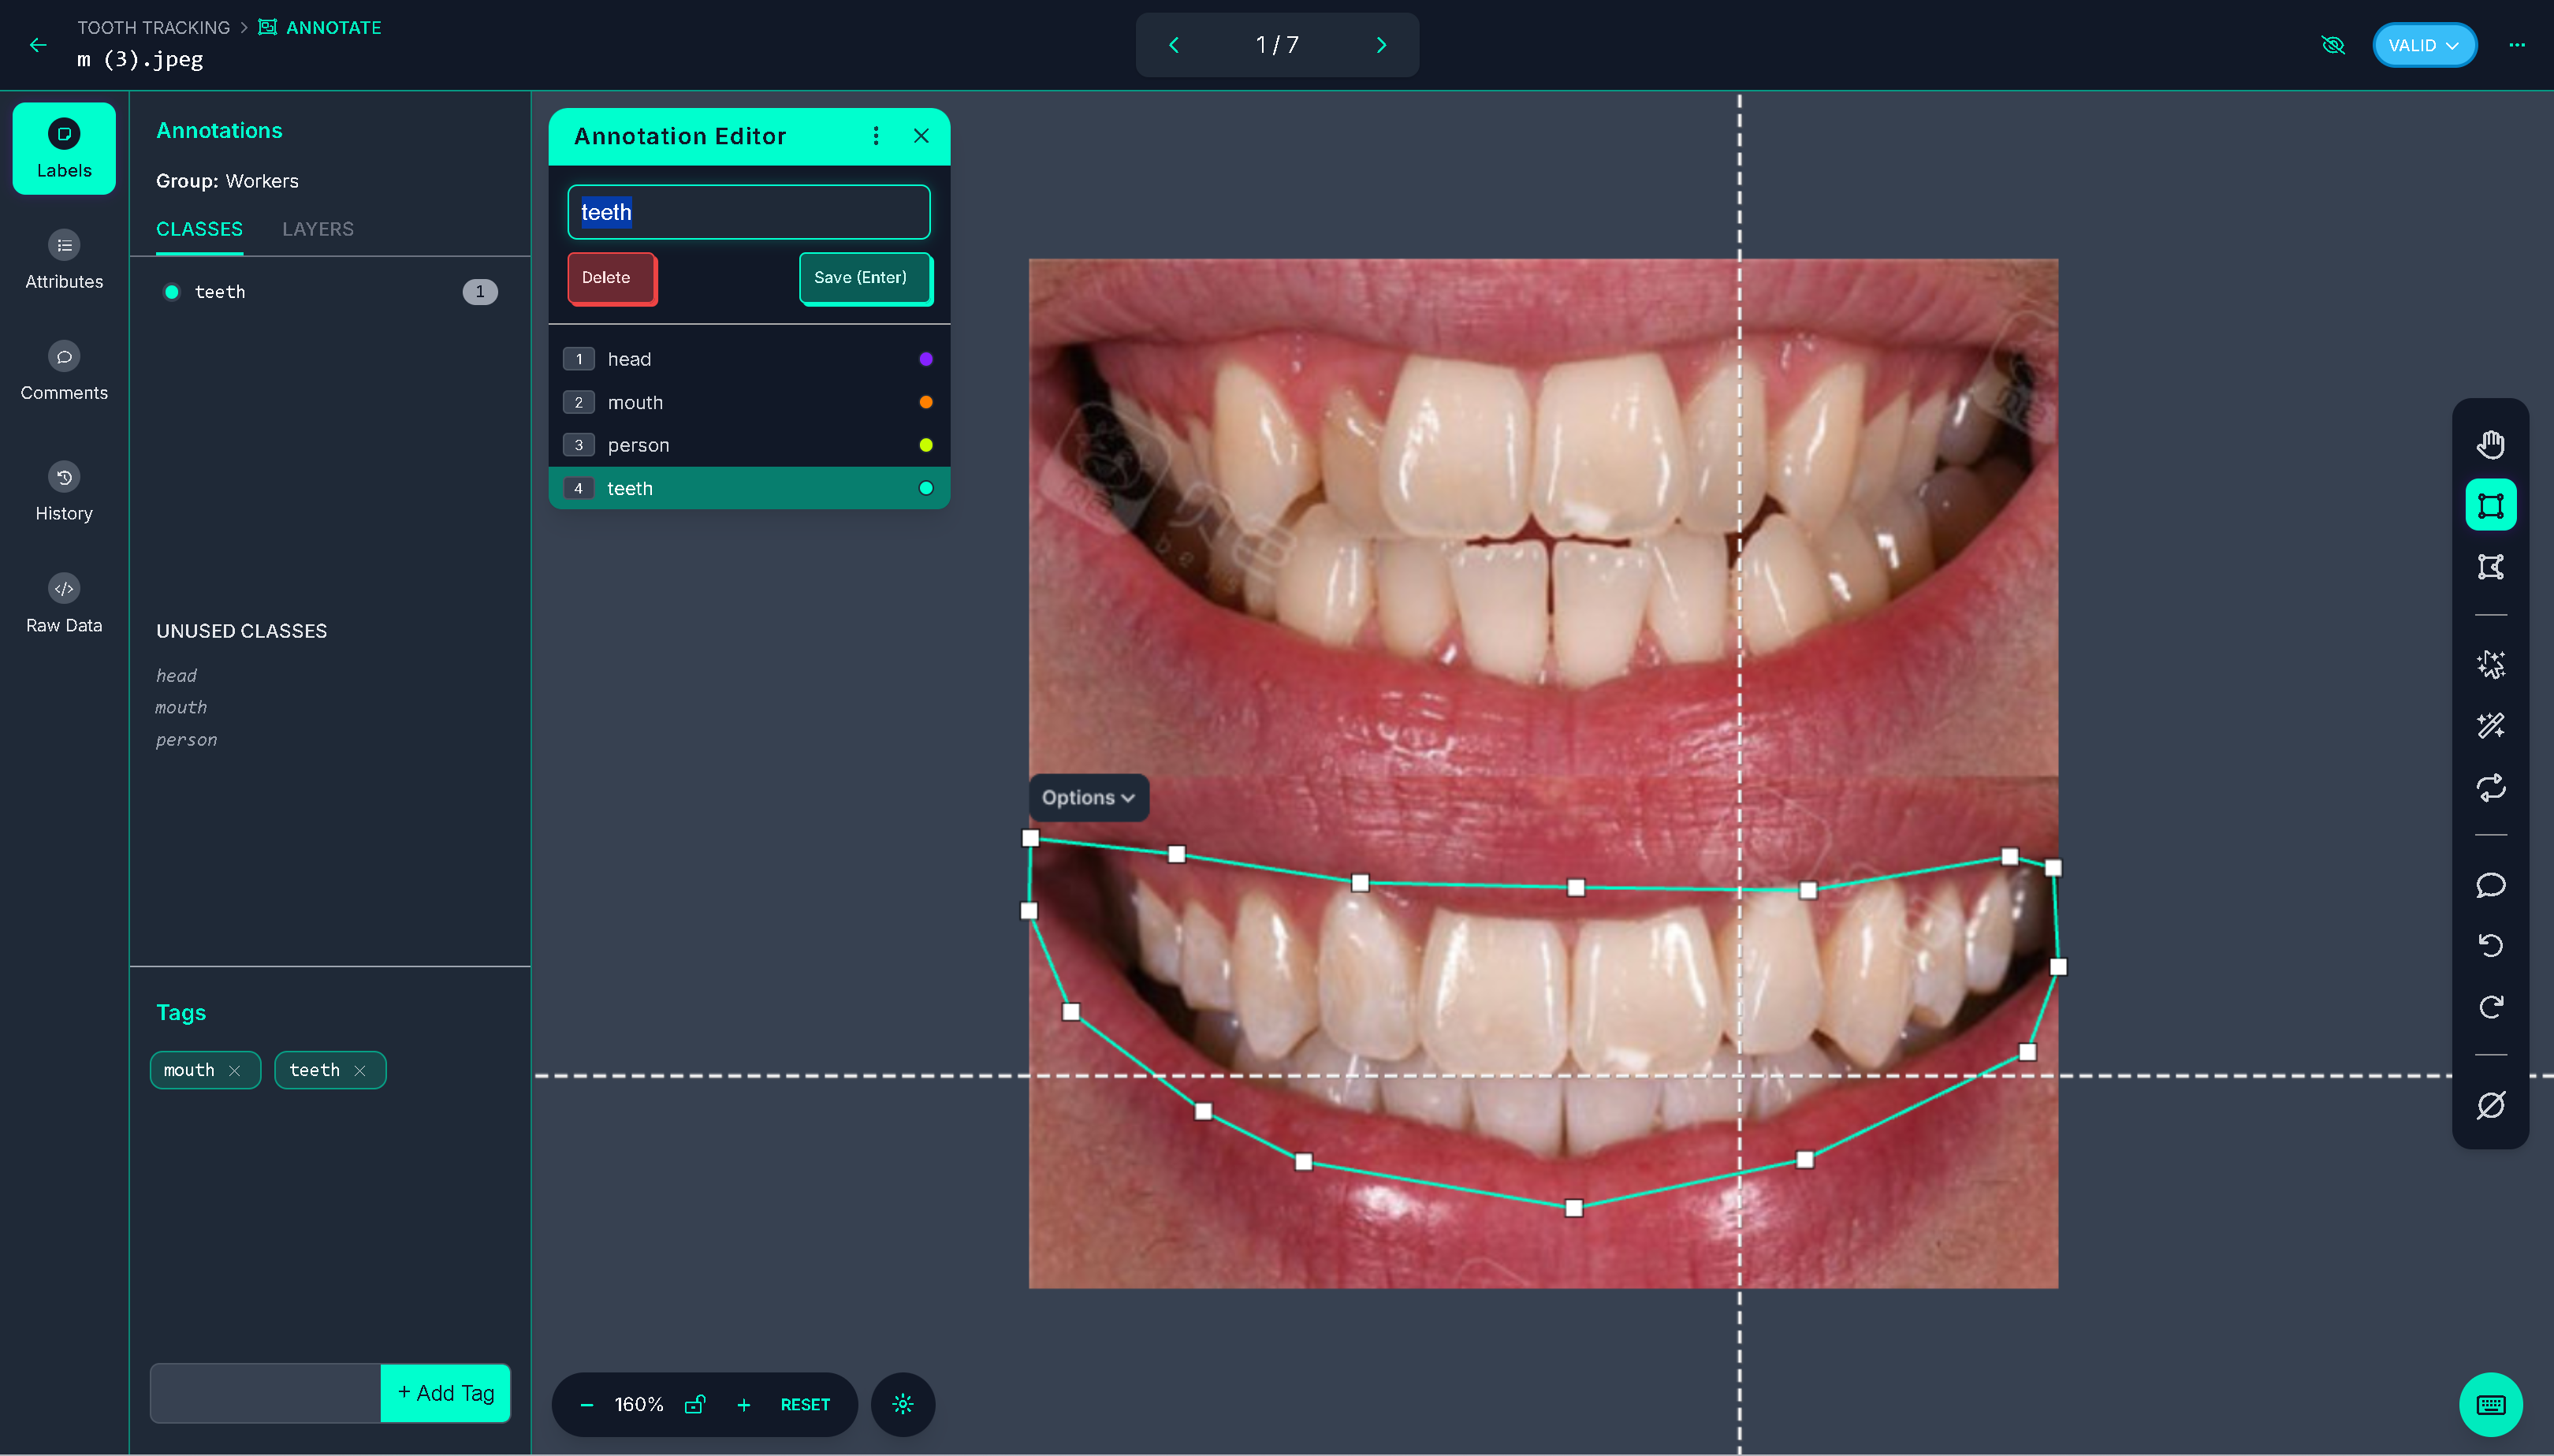Image resolution: width=2554 pixels, height=1456 pixels.
Task: Click the + Add Tag button
Action: 446,1393
